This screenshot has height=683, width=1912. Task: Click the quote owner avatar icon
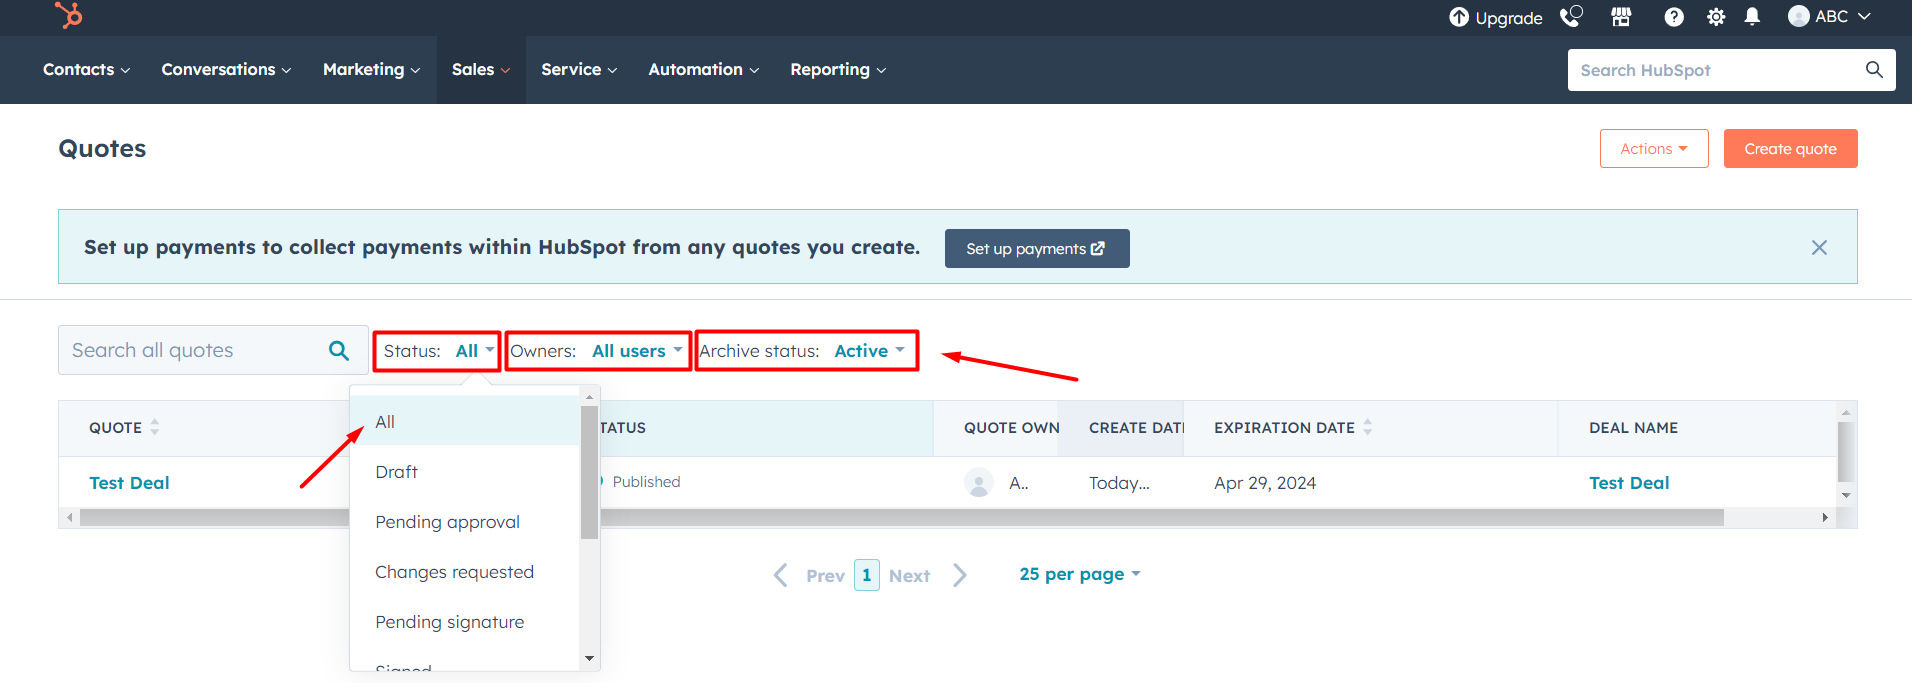pyautogui.click(x=979, y=483)
